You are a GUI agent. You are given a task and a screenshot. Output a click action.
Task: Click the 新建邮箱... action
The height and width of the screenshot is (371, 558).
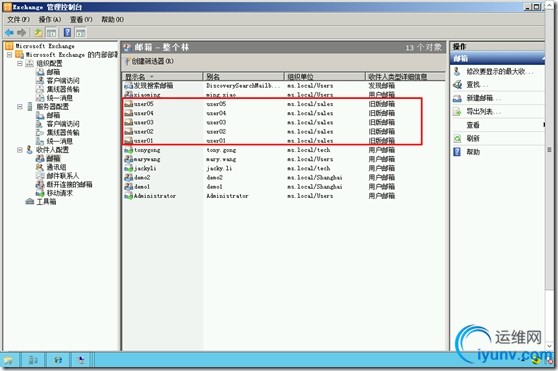(x=484, y=98)
